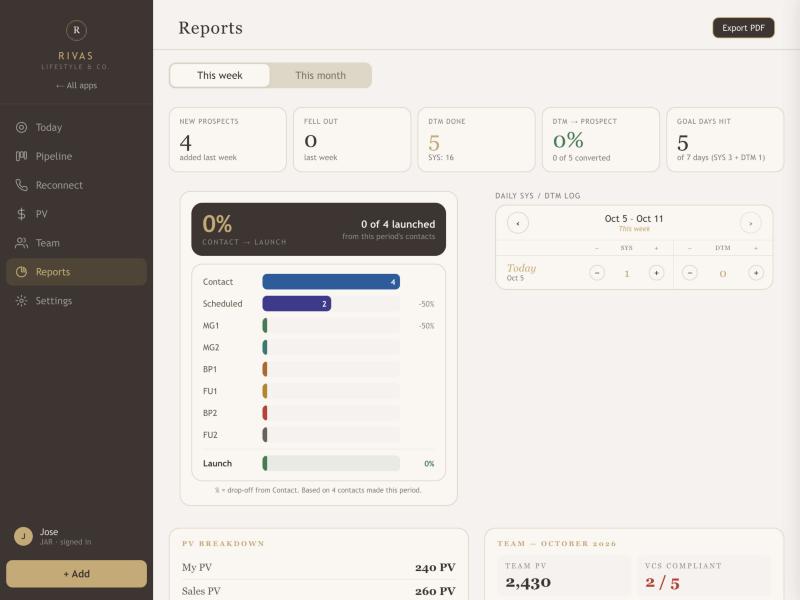Open PV dollar sign icon
The height and width of the screenshot is (600, 800).
click(x=21, y=214)
